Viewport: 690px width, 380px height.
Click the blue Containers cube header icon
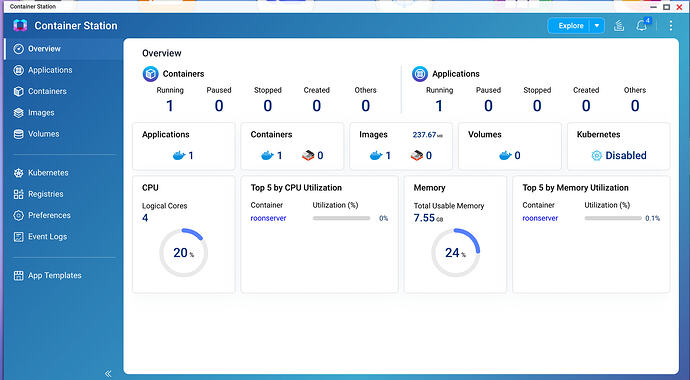tap(150, 74)
